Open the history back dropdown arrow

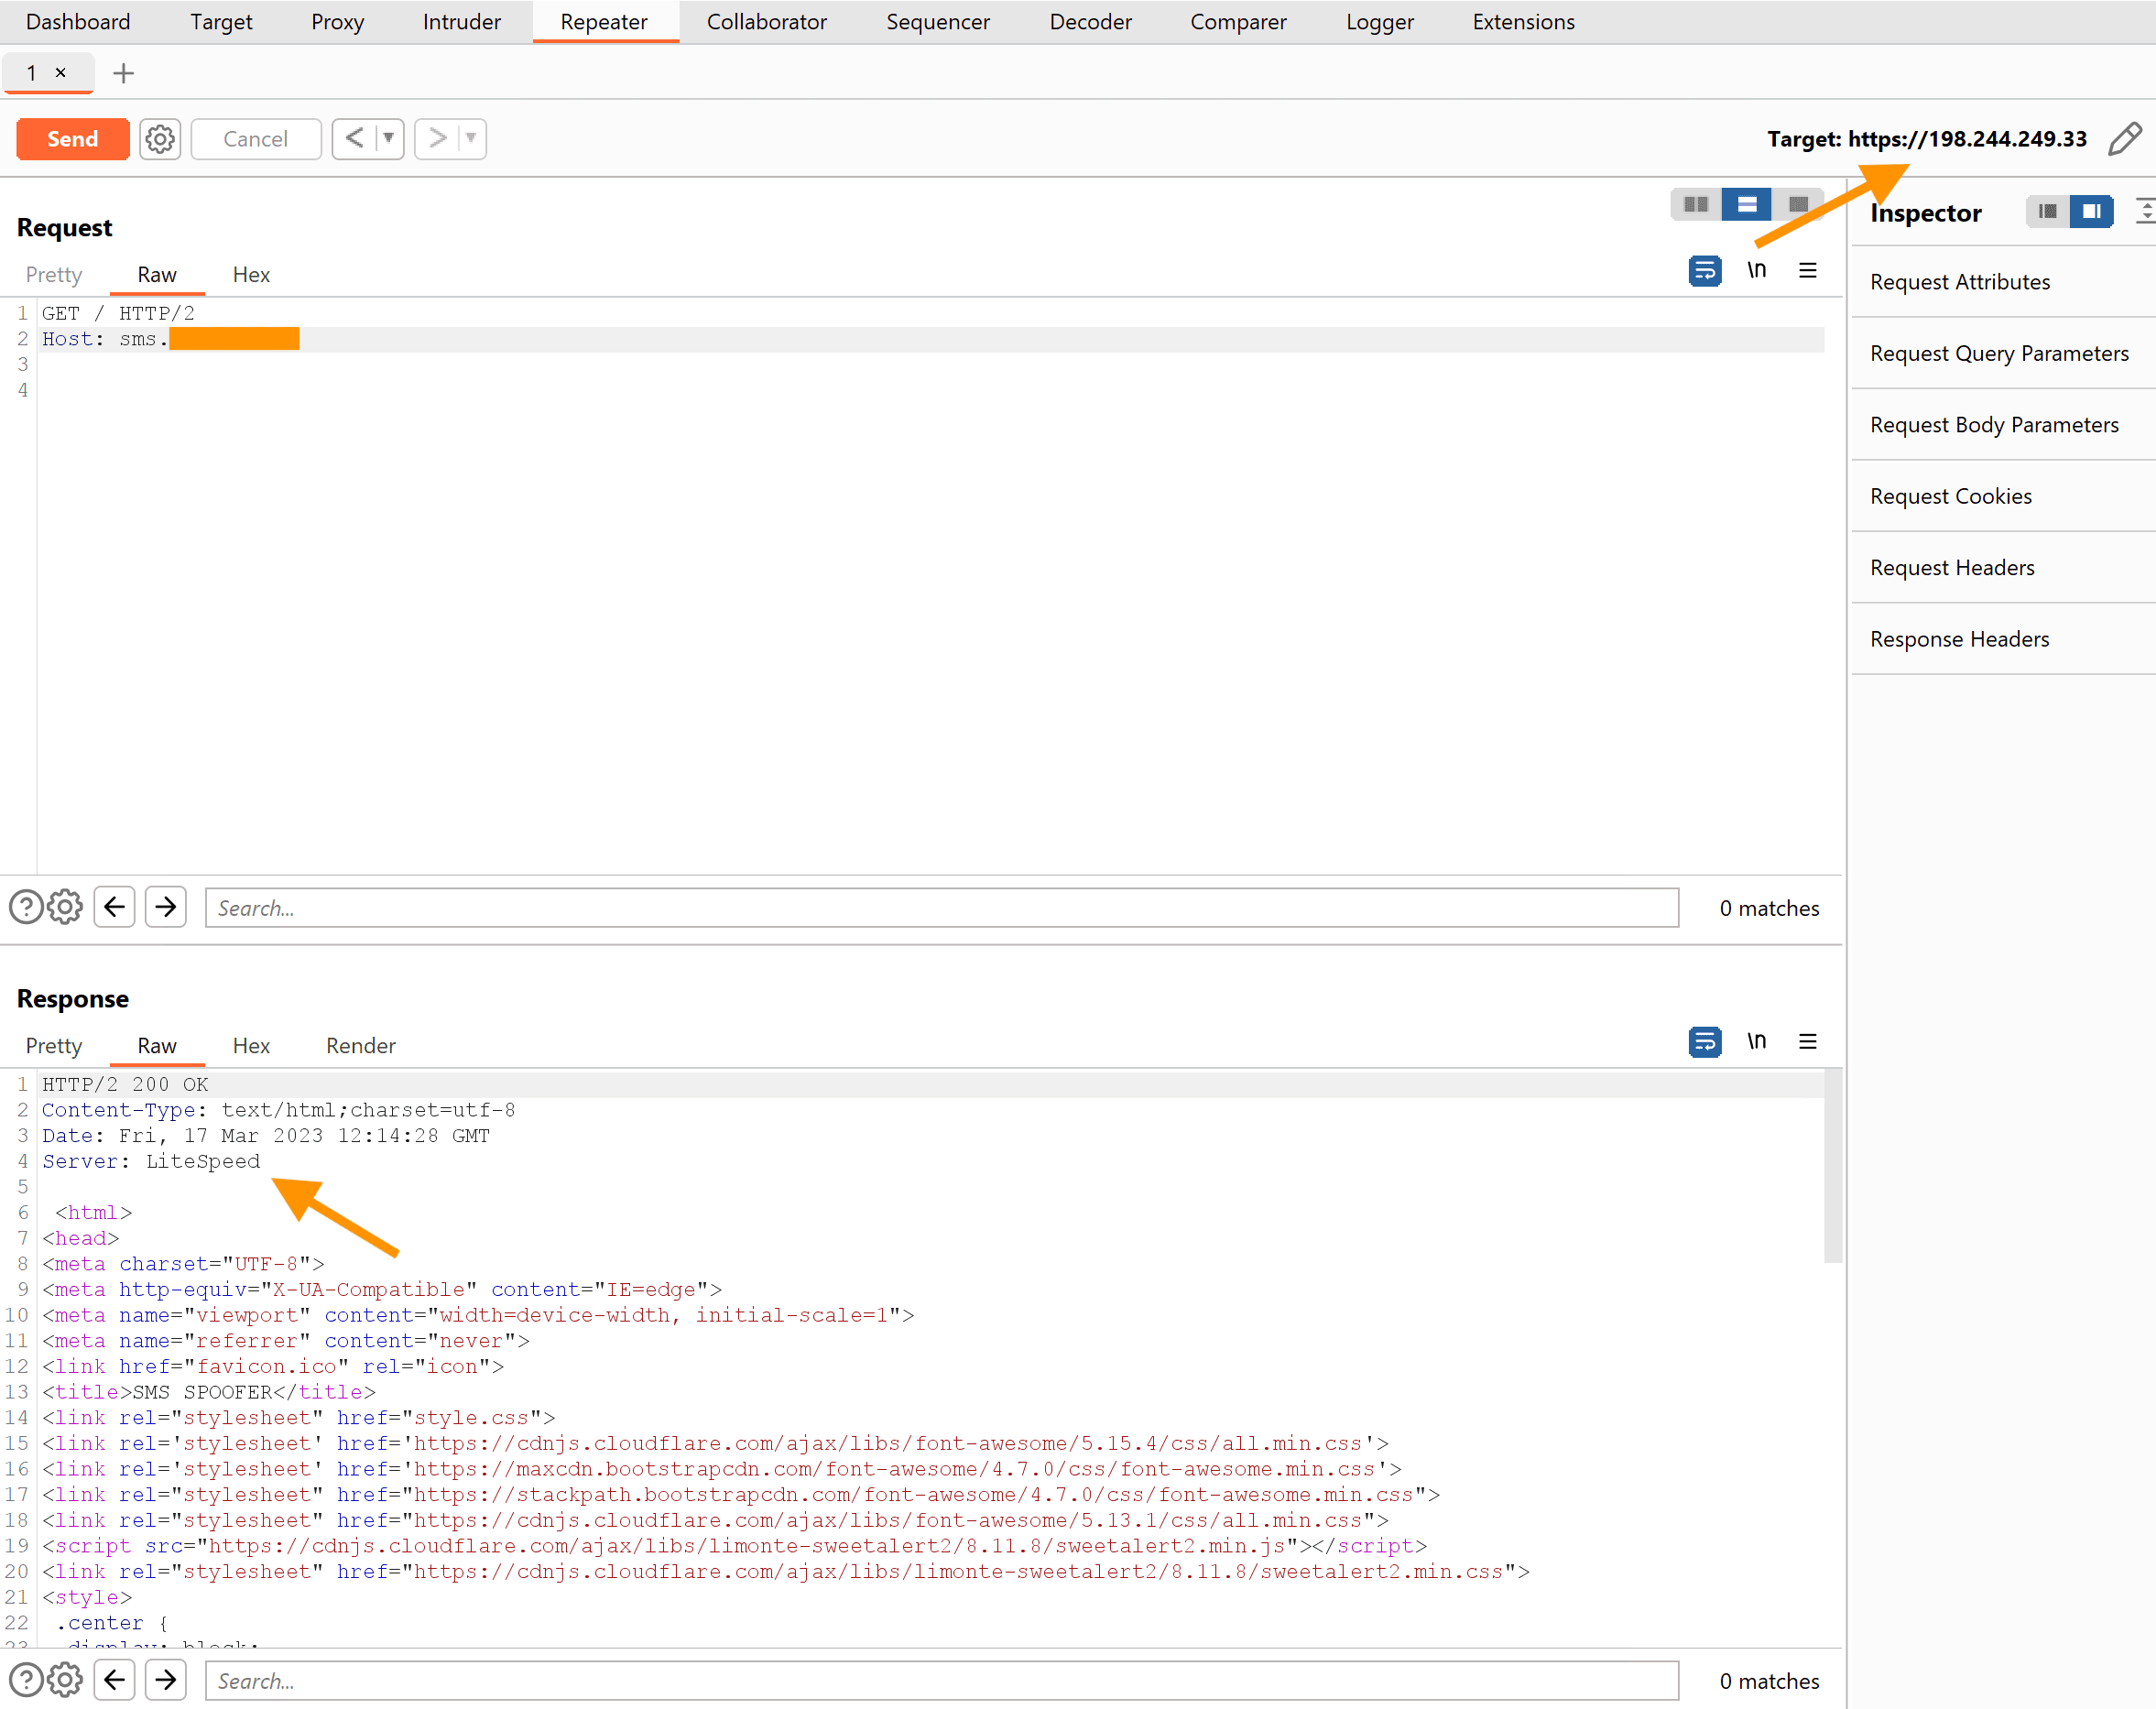[x=389, y=138]
